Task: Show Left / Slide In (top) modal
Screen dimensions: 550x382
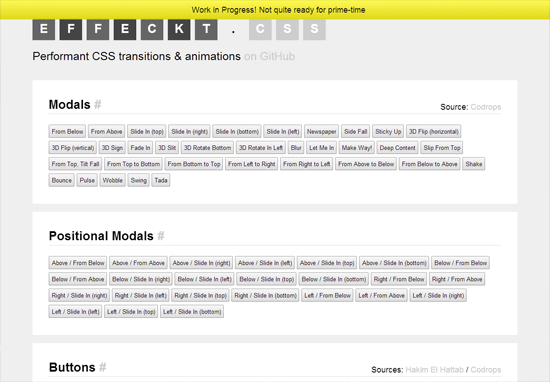Action: (131, 311)
